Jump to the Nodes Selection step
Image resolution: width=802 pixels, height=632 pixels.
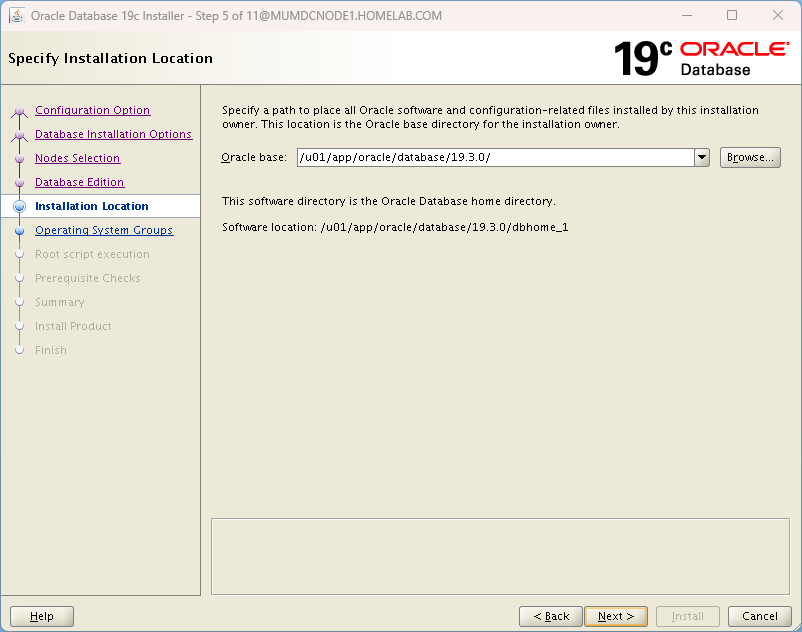(77, 159)
